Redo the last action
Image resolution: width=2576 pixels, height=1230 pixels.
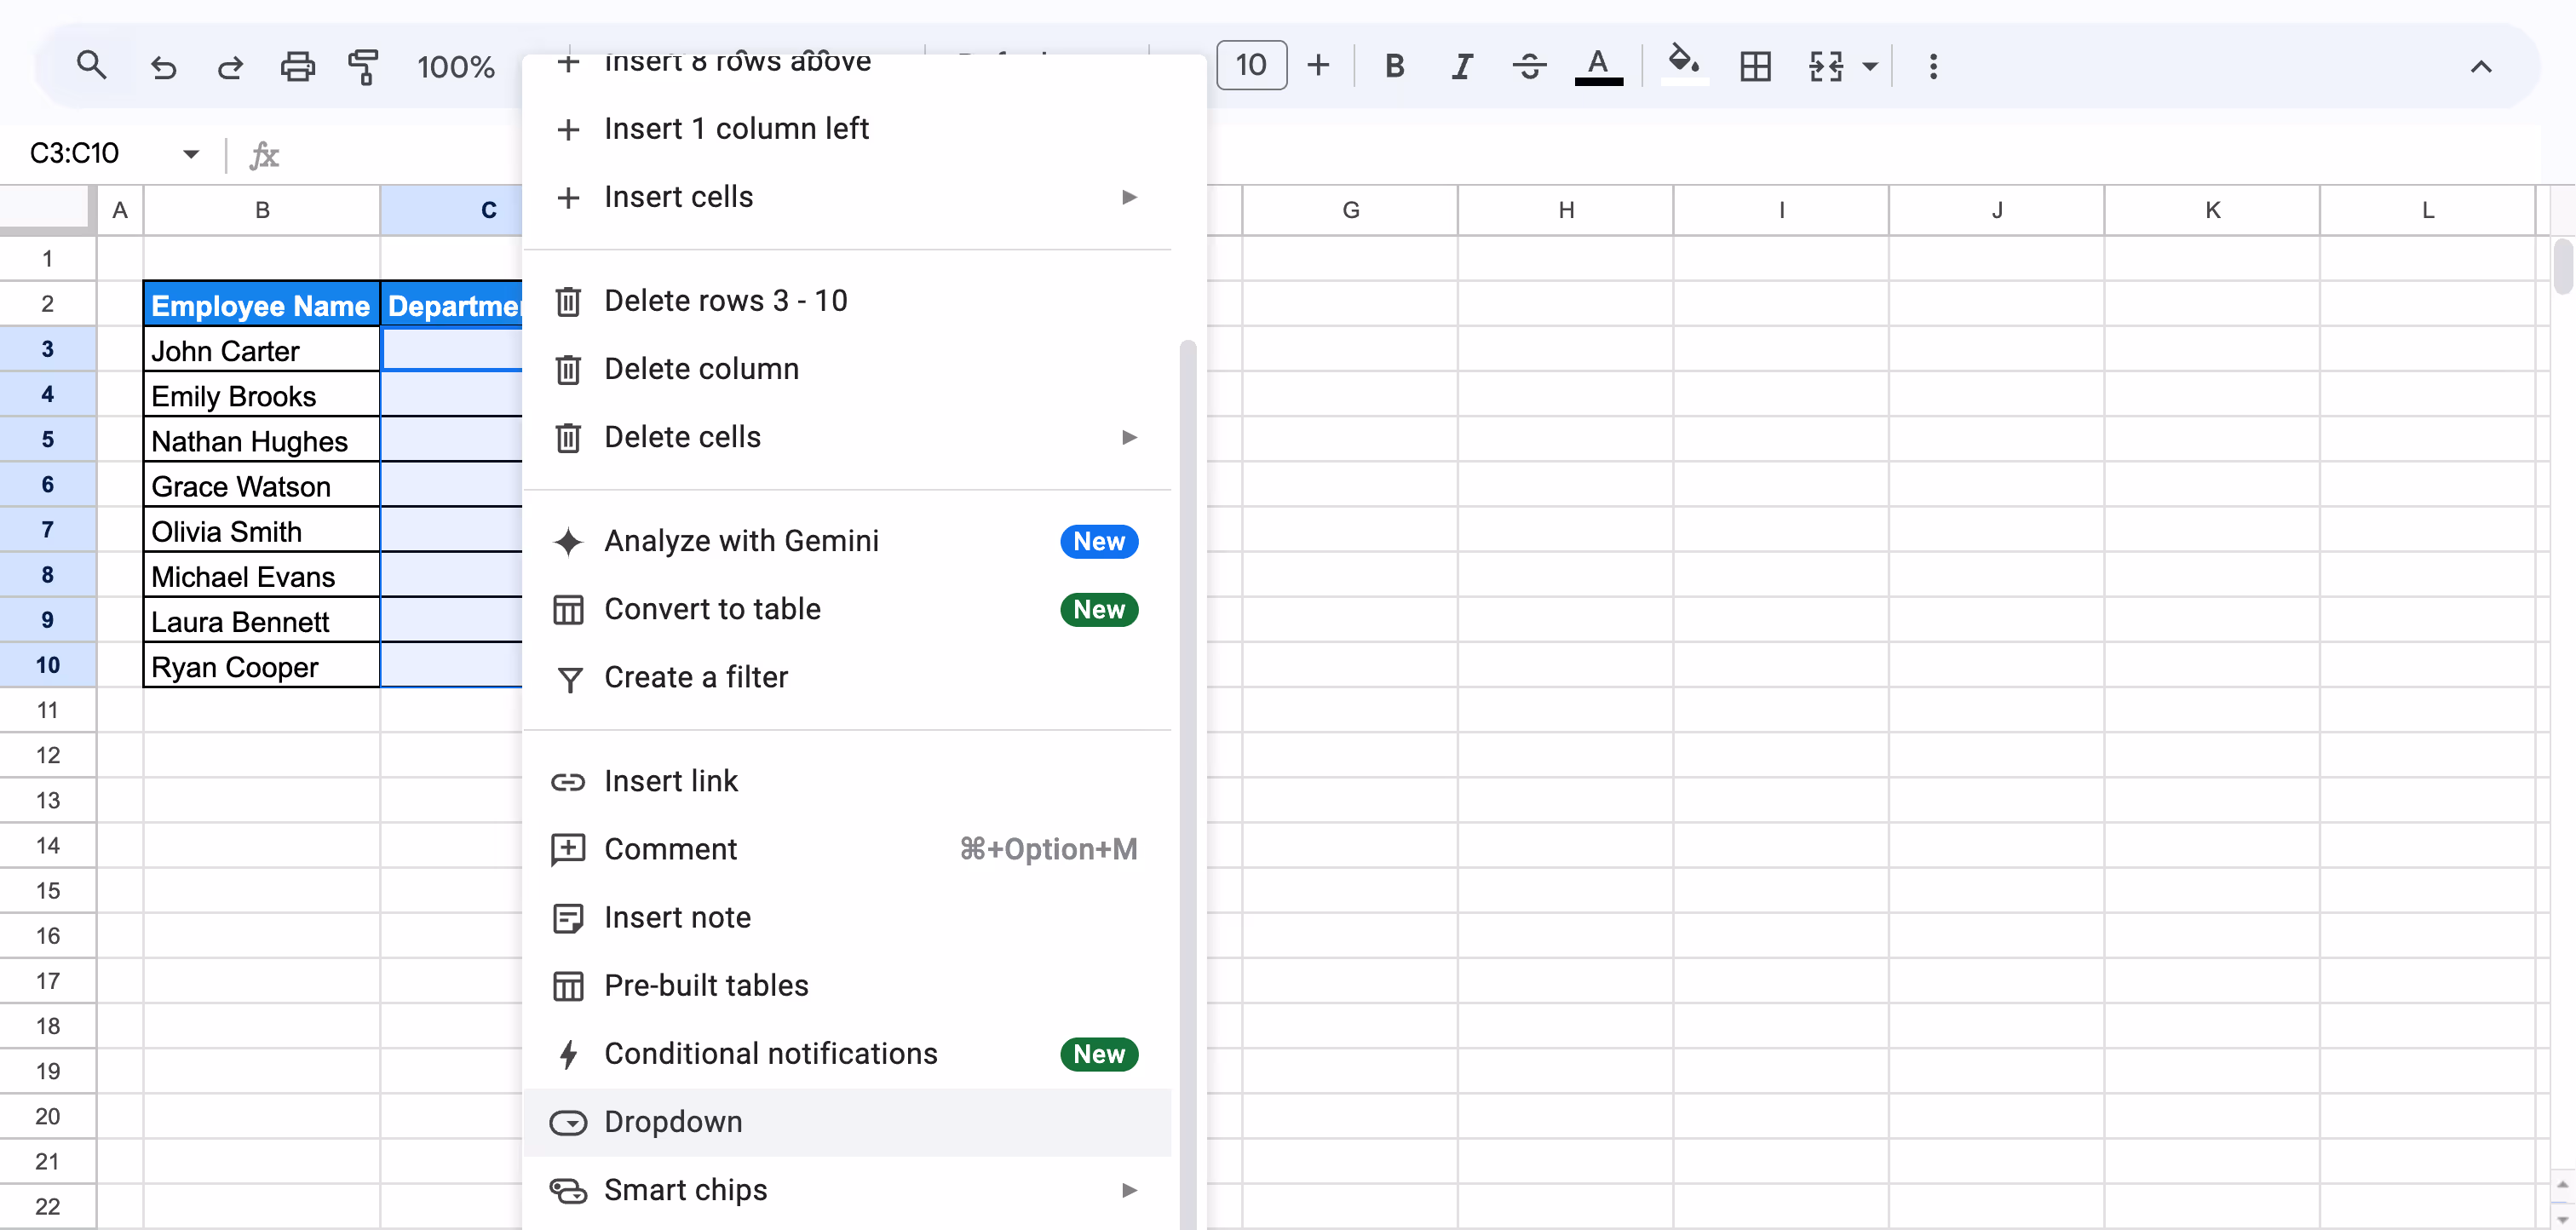229,66
